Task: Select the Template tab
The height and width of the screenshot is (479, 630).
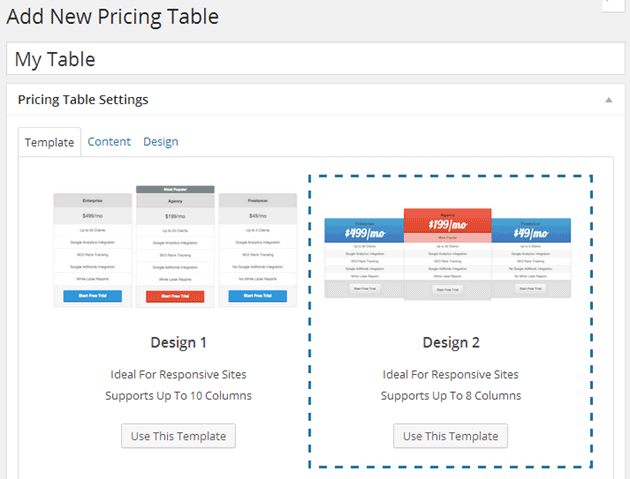Action: click(49, 142)
